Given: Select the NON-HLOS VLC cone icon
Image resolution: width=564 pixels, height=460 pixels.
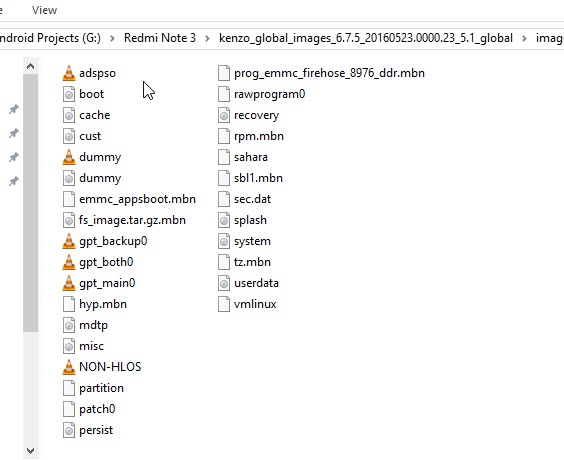Looking at the screenshot, I should (x=69, y=367).
